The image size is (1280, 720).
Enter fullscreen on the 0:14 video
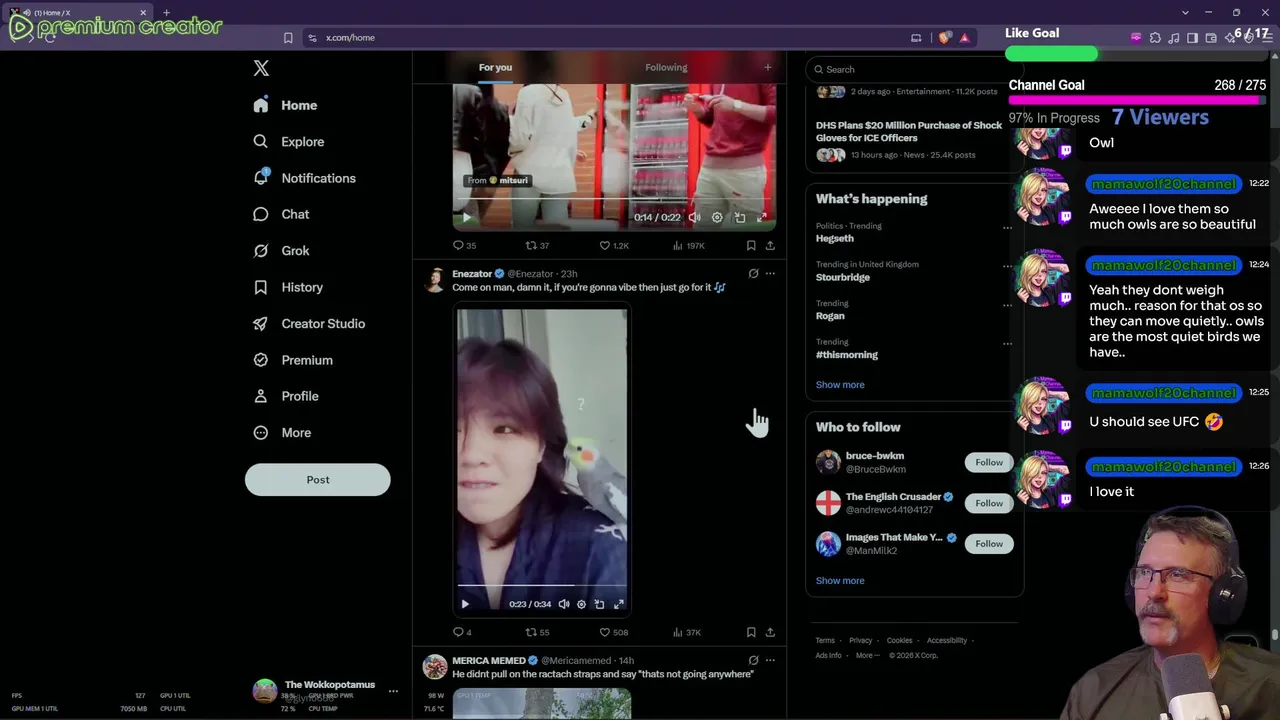(762, 217)
